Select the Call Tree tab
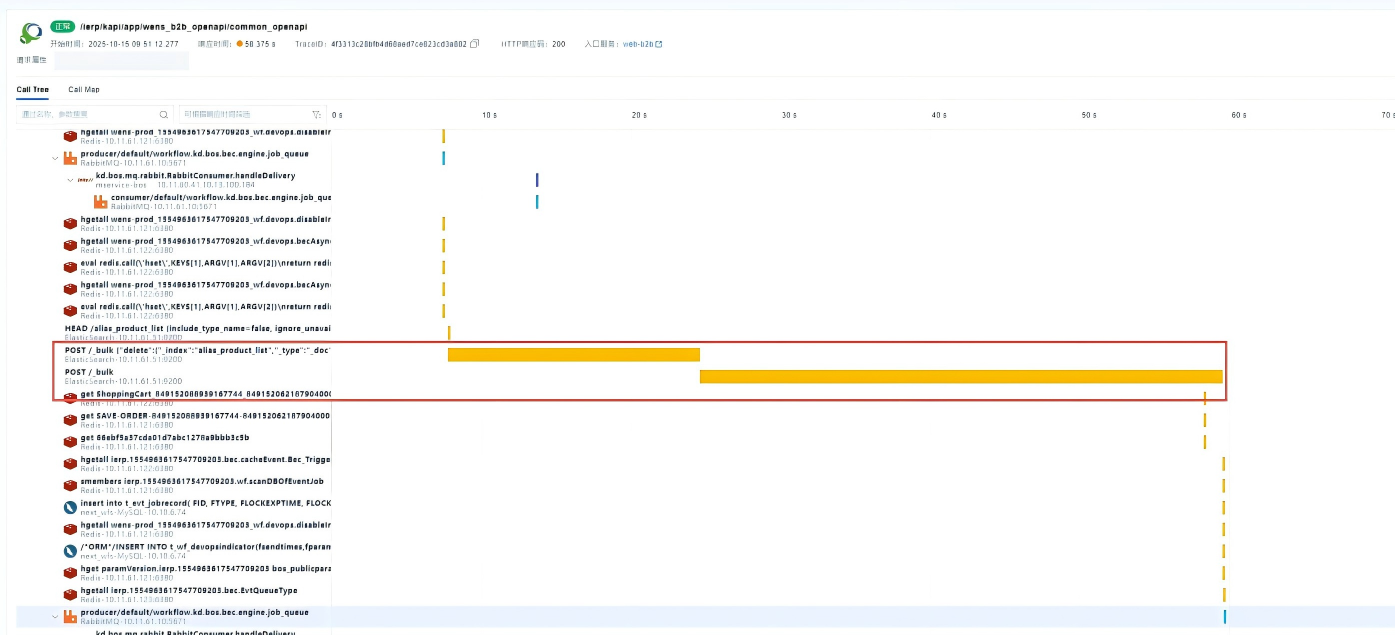The image size is (1395, 635). 33,90
